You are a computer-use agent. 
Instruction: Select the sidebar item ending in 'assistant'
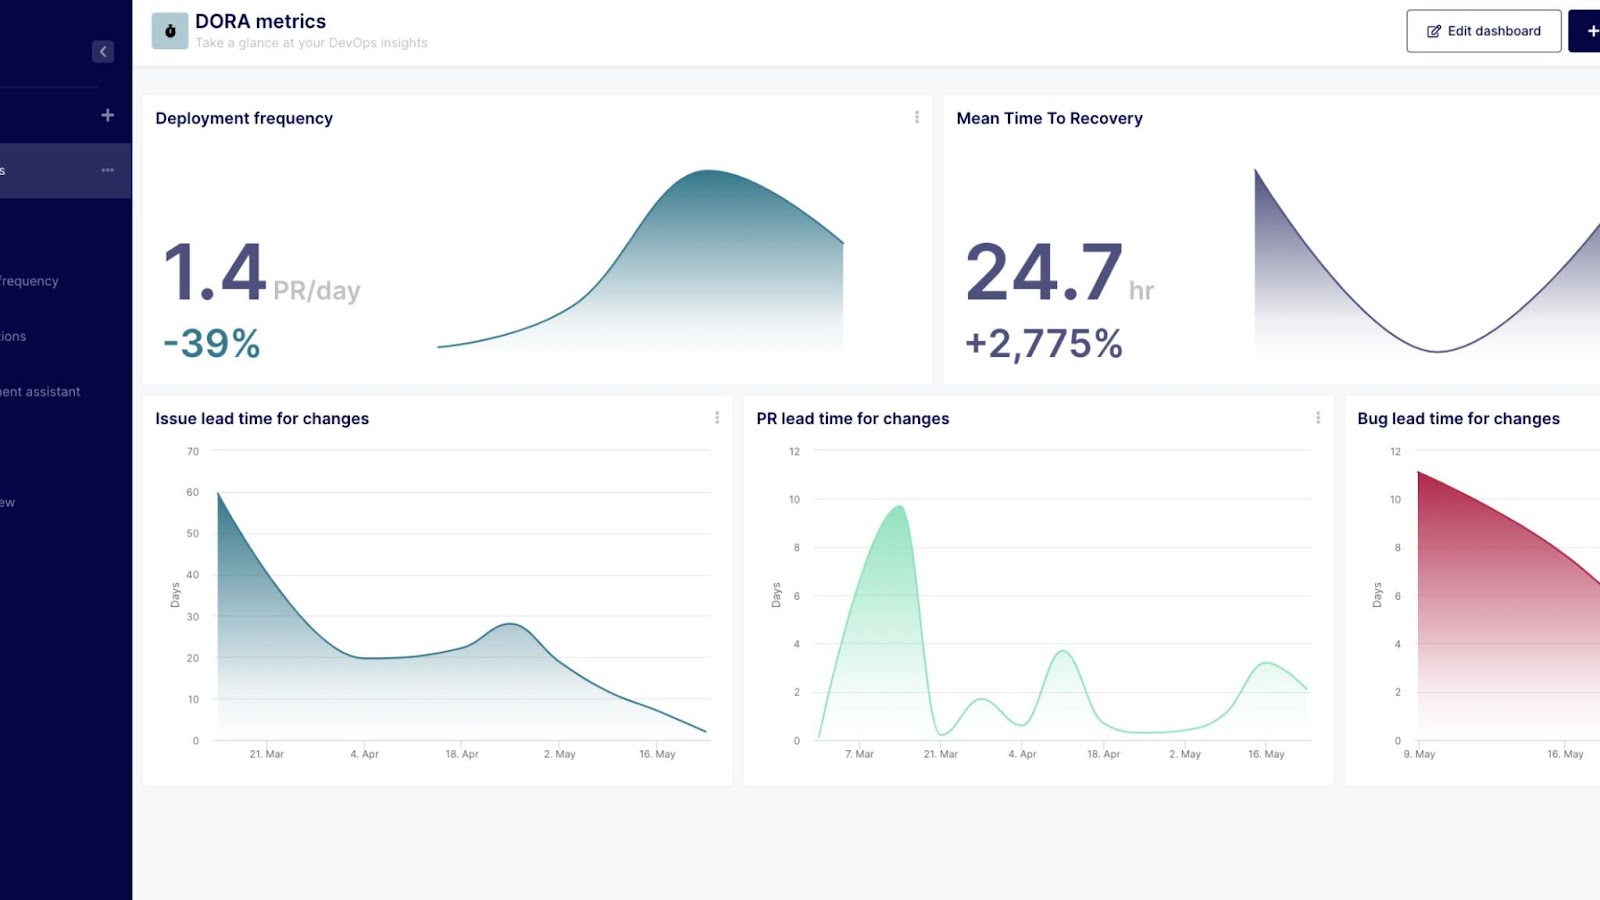(x=40, y=392)
